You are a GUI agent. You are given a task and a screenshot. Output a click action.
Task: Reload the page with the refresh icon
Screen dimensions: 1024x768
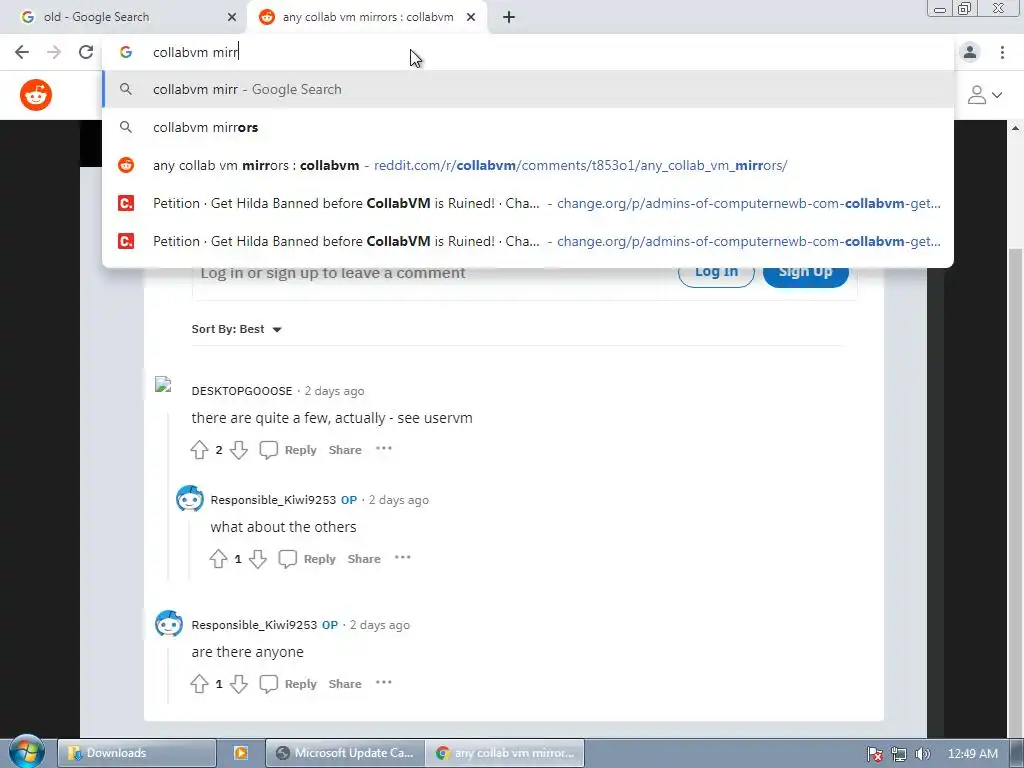[x=86, y=52]
